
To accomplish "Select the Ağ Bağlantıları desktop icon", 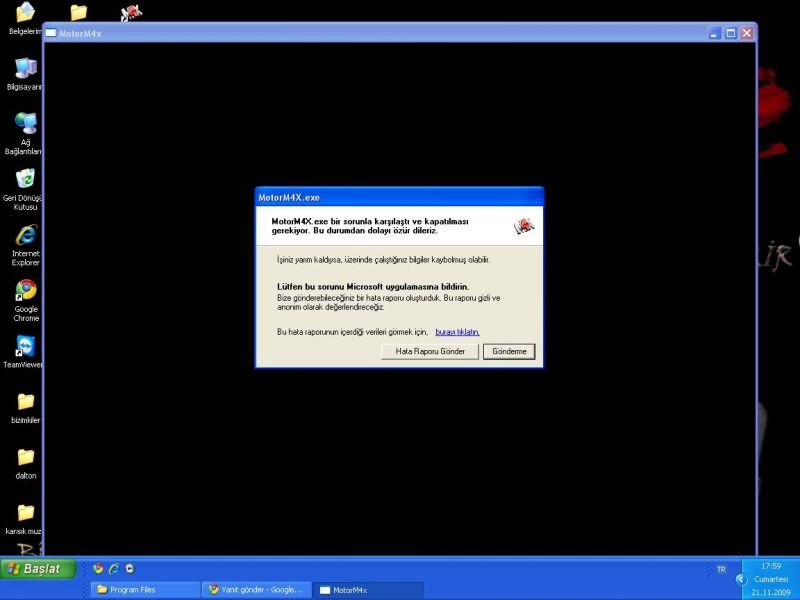I will coord(24,134).
